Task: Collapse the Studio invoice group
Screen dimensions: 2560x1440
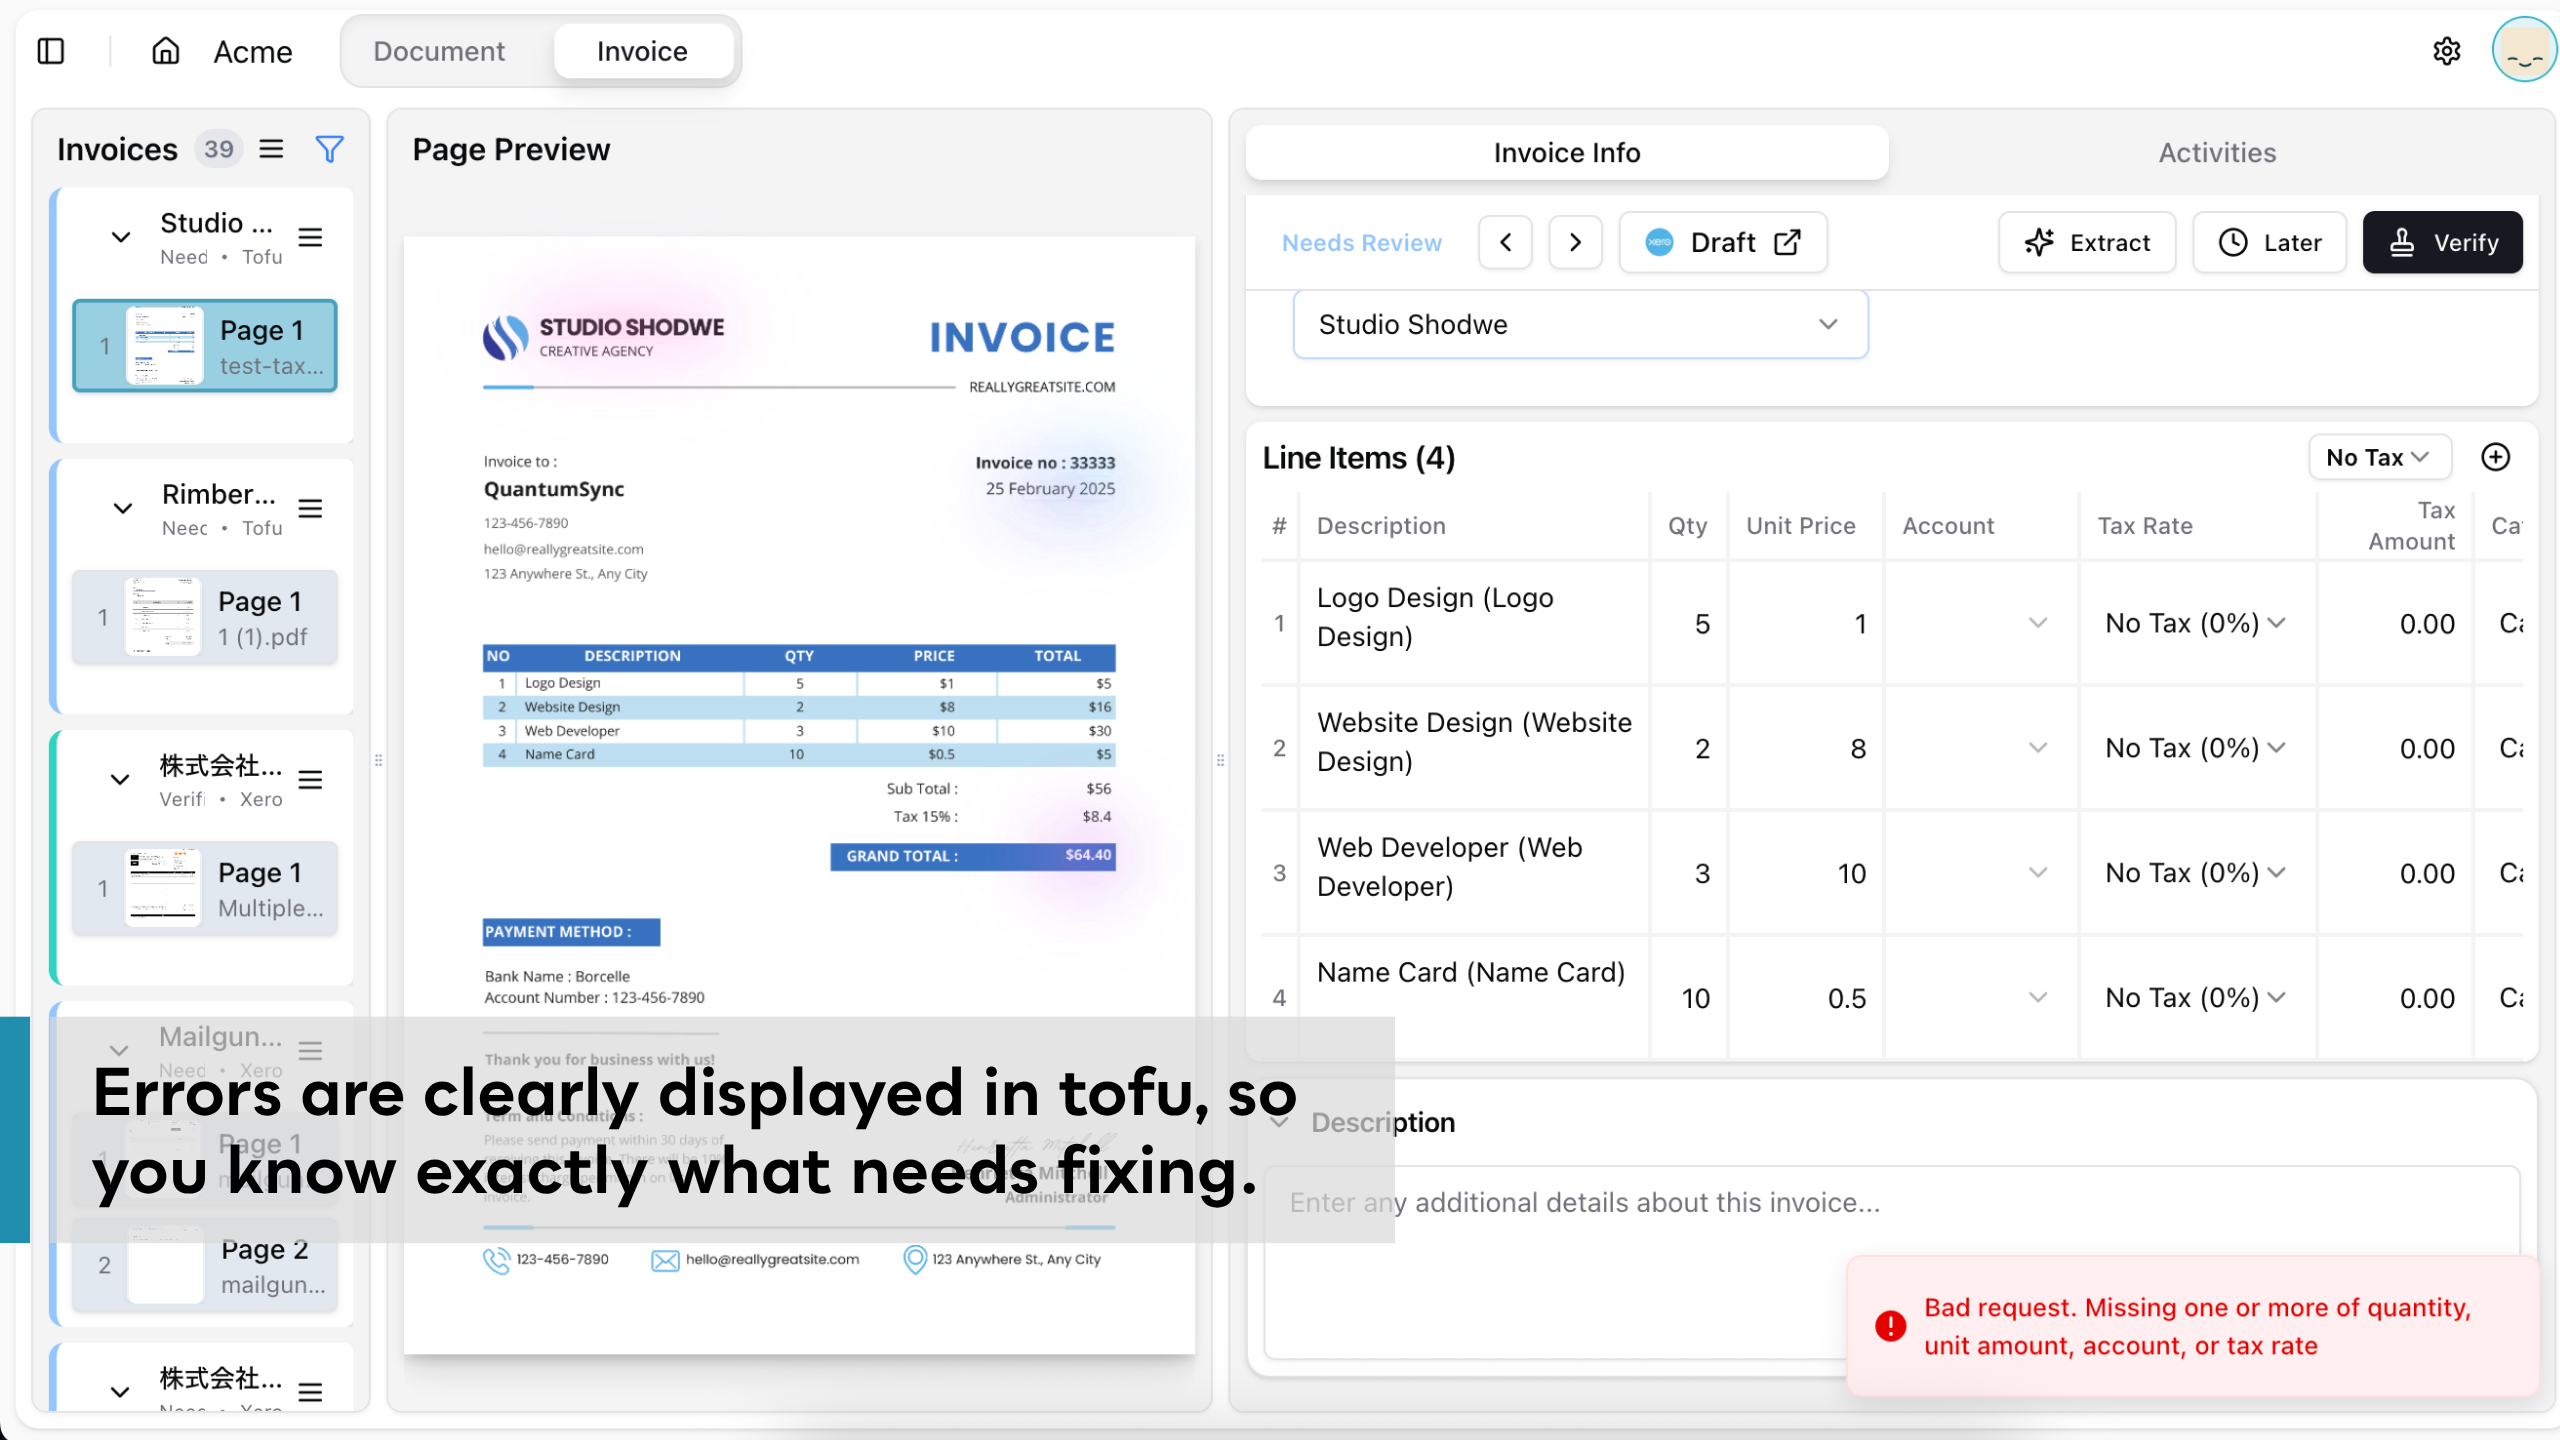Action: (120, 238)
